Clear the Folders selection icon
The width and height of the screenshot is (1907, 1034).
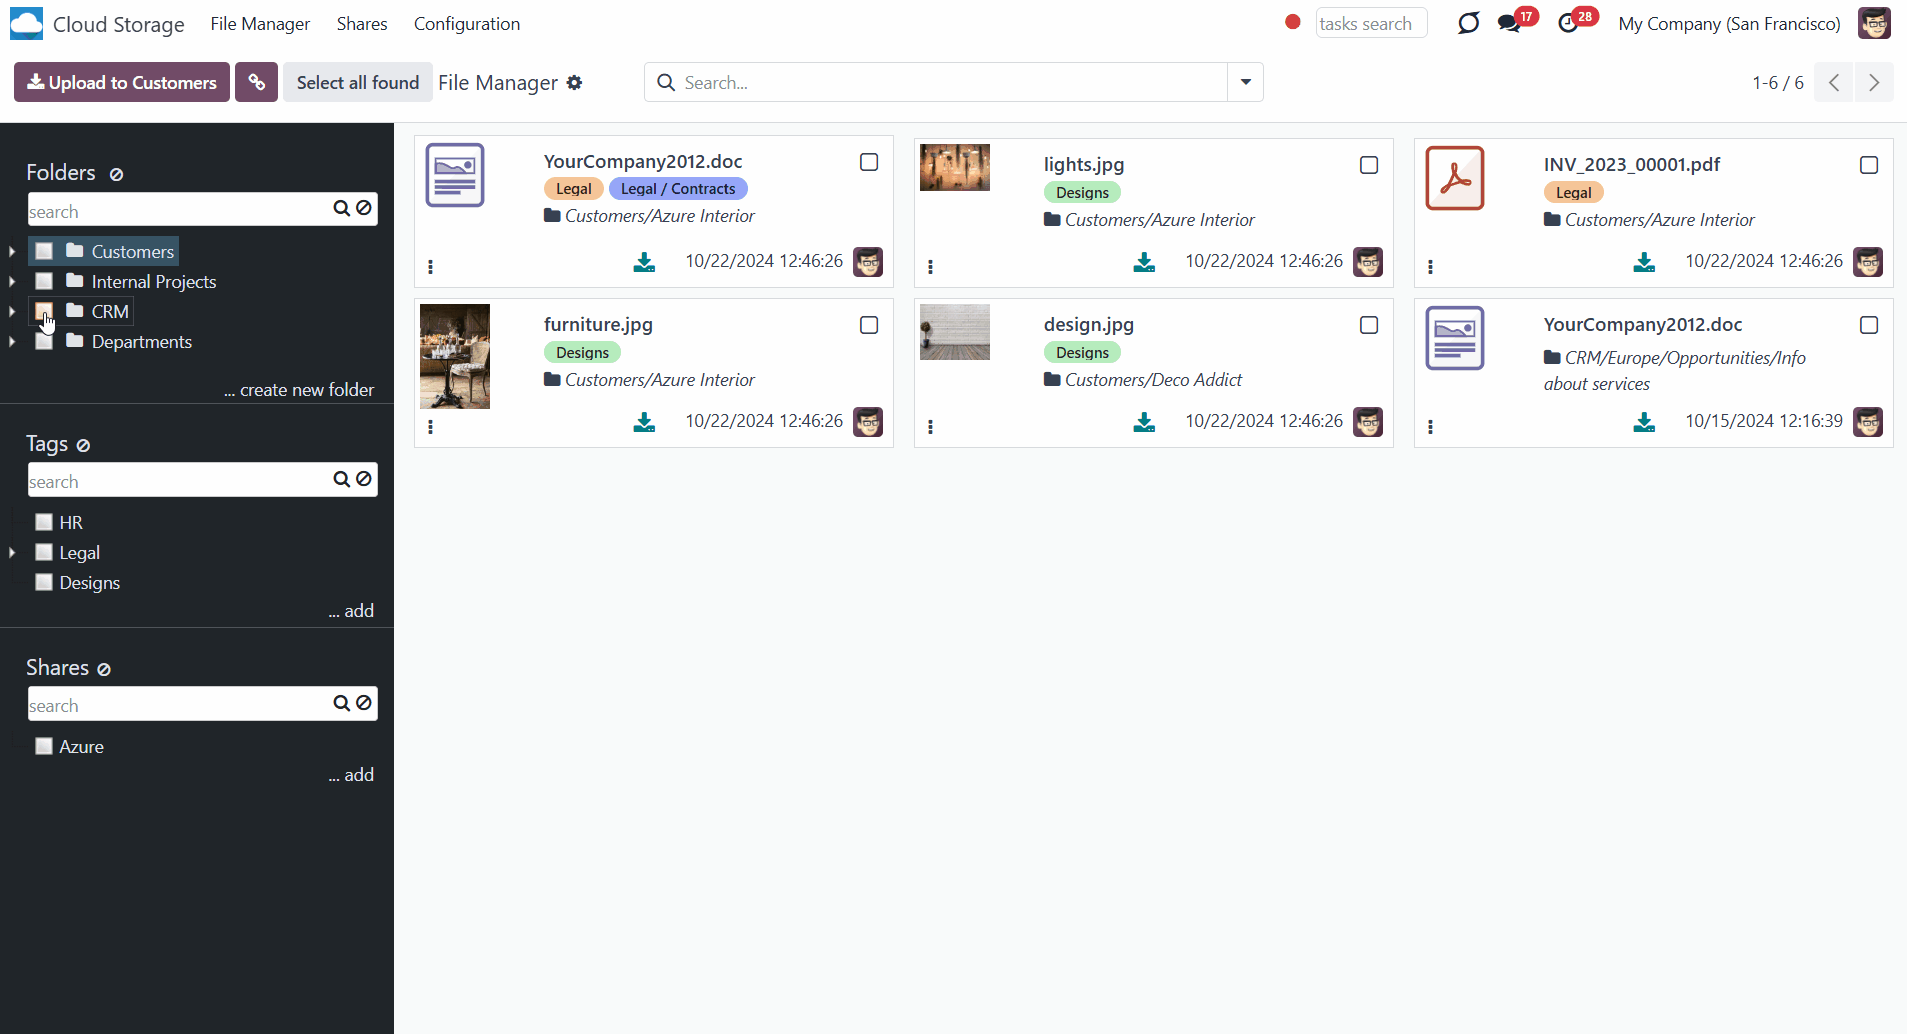pyautogui.click(x=116, y=174)
